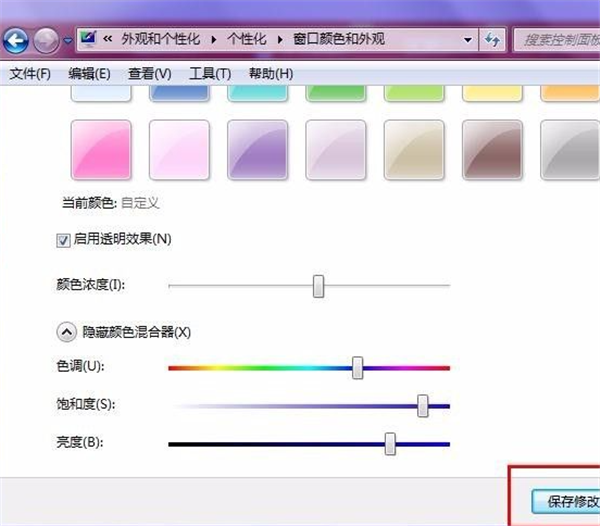The width and height of the screenshot is (600, 526).
Task: Click the Forward navigation arrow button
Action: [x=46, y=41]
